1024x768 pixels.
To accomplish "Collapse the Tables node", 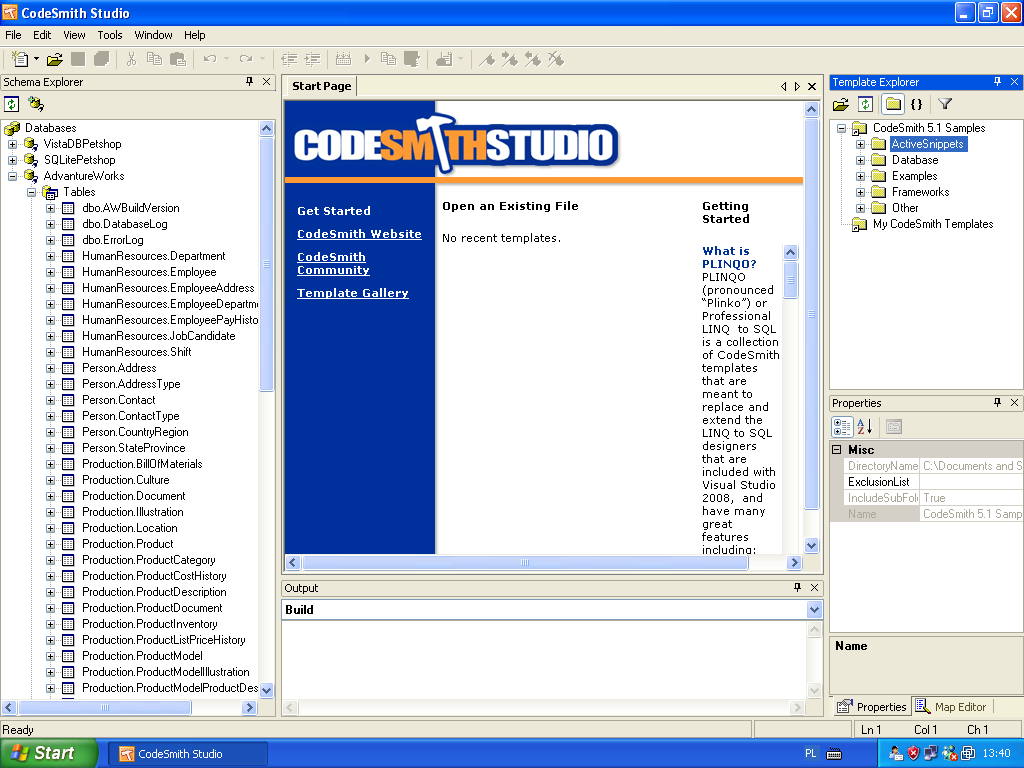I will 31,192.
